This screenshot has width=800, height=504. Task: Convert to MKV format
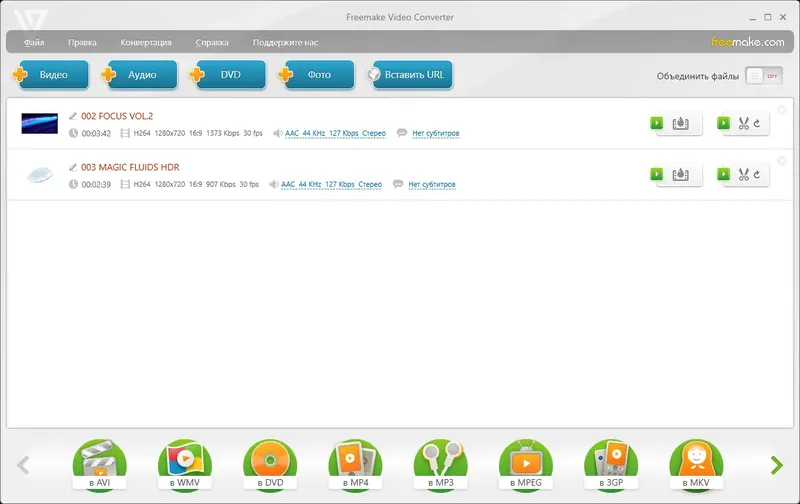[x=696, y=465]
